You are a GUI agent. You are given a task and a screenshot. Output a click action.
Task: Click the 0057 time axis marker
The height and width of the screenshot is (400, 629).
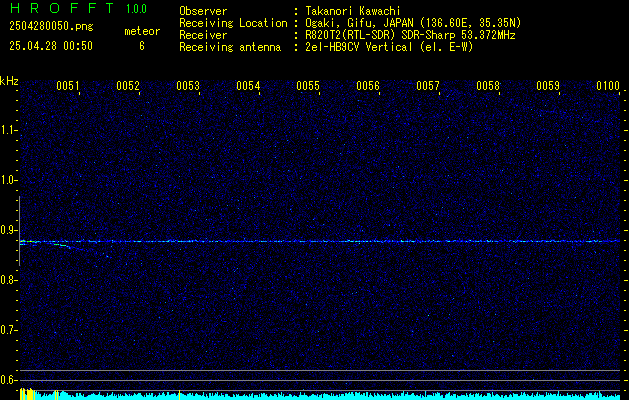coord(428,86)
